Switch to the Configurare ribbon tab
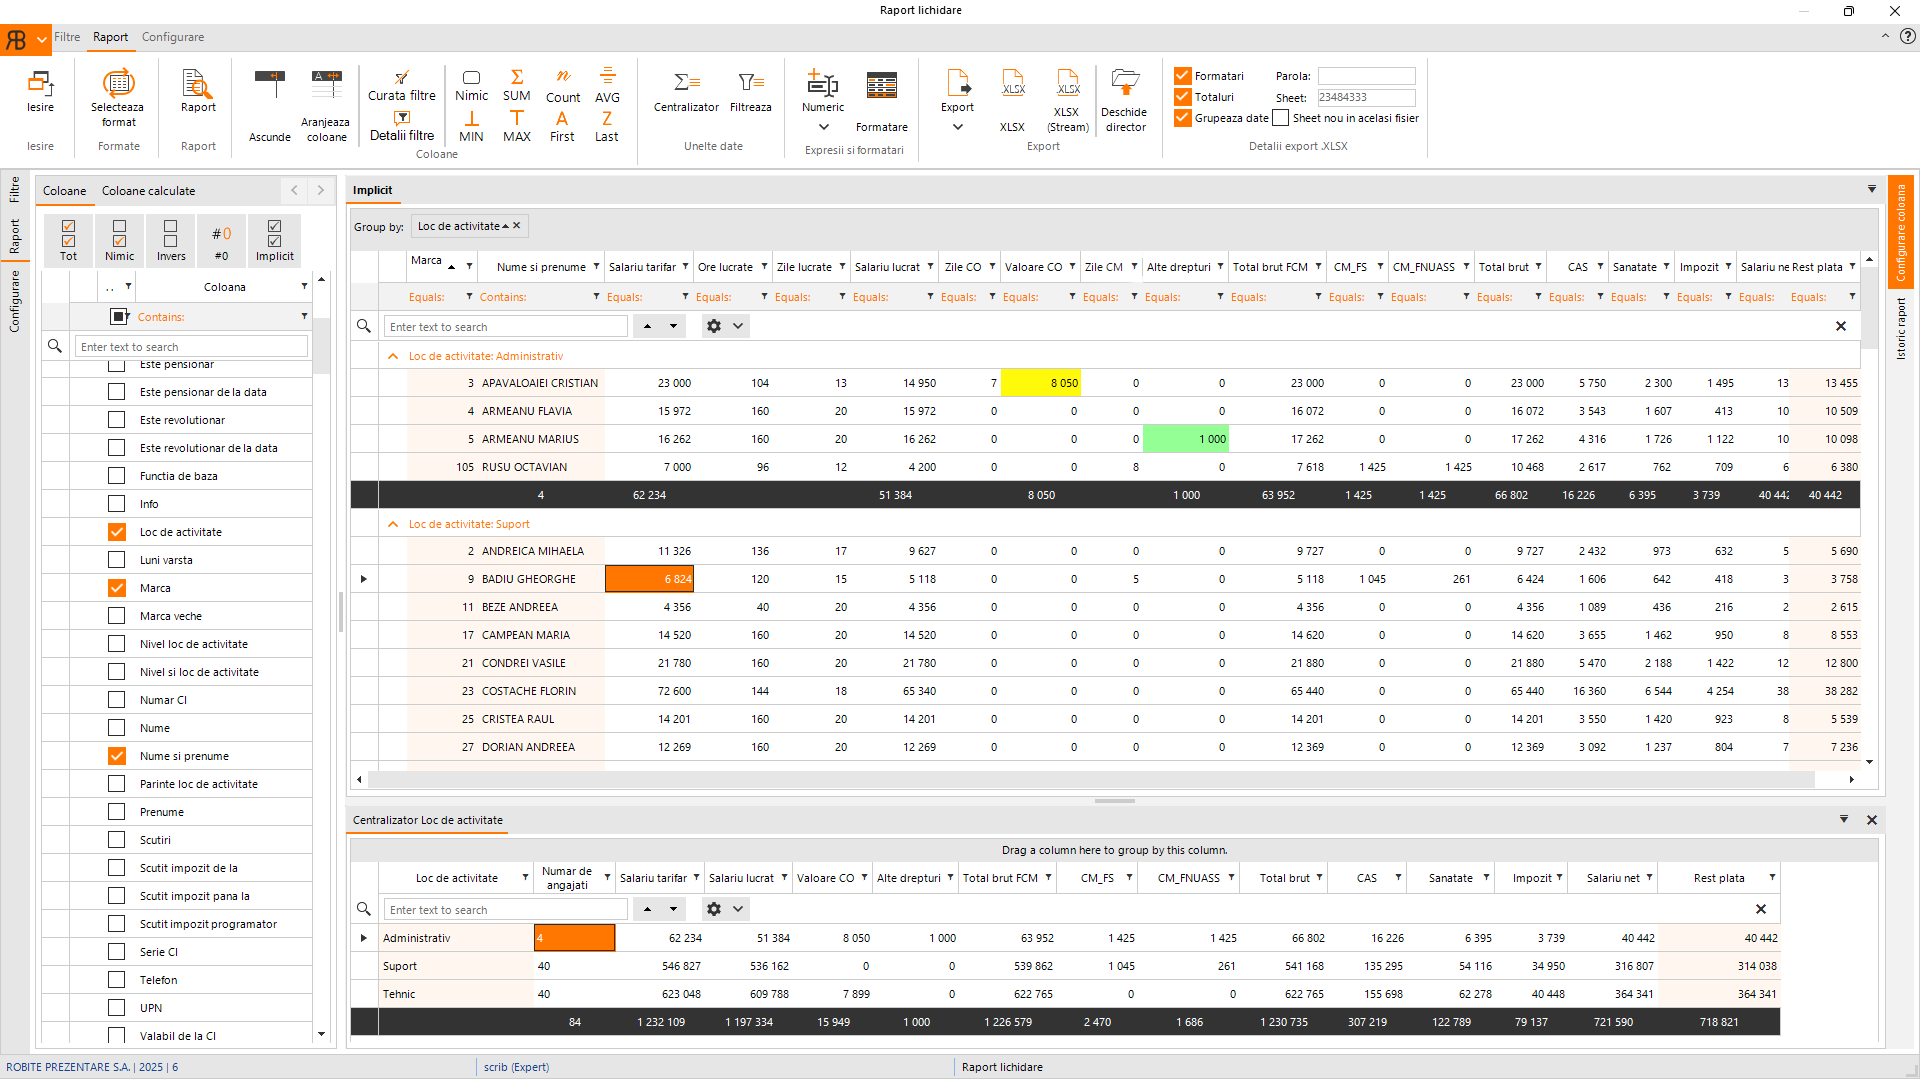Image resolution: width=1920 pixels, height=1080 pixels. [173, 37]
